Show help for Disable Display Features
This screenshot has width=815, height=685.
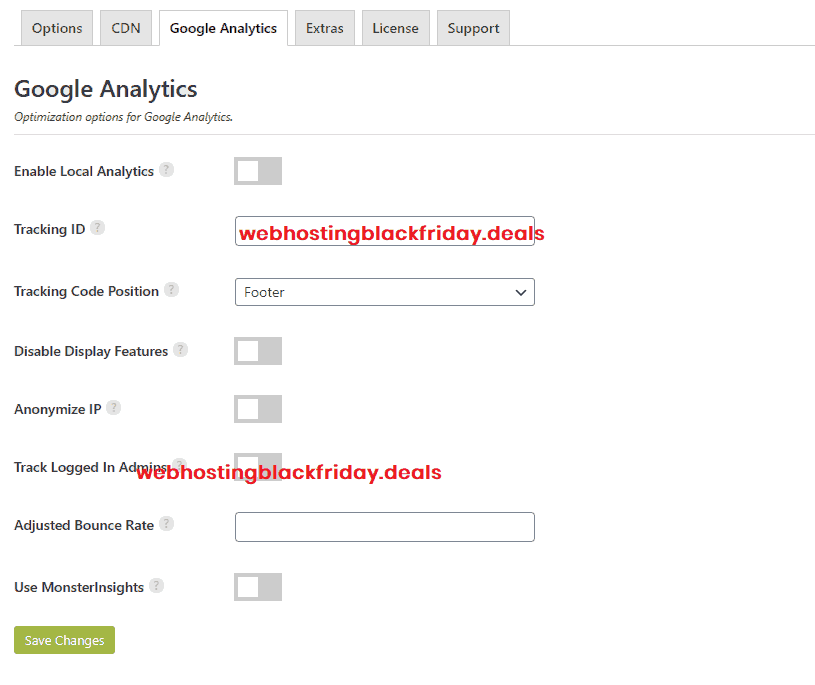[x=180, y=349]
